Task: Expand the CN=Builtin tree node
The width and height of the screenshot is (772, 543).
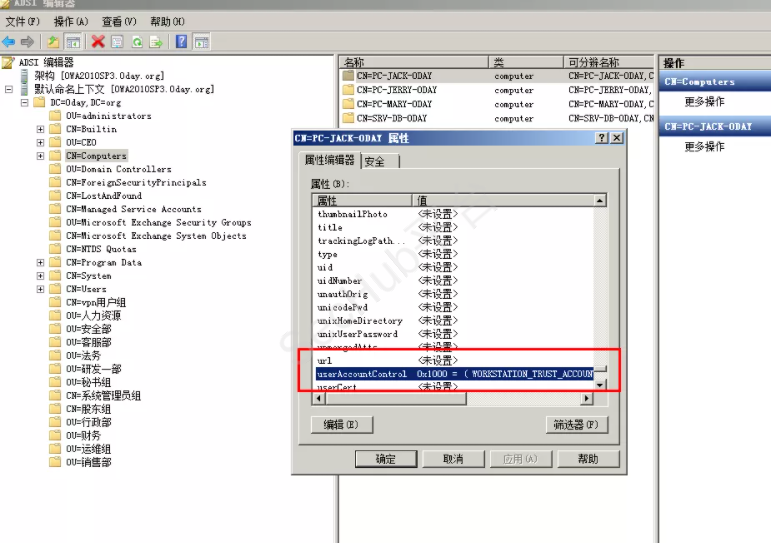Action: pos(40,129)
